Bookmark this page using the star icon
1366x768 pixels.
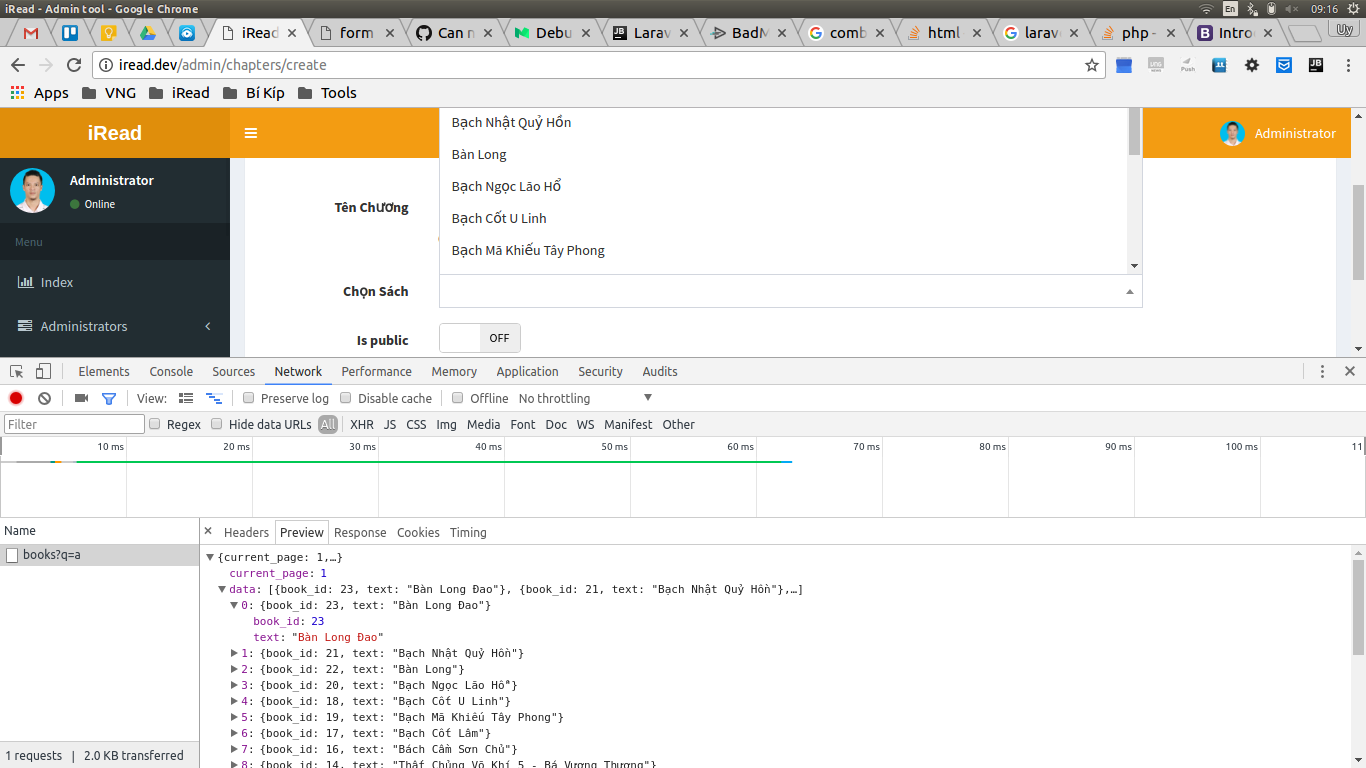[x=1091, y=65]
